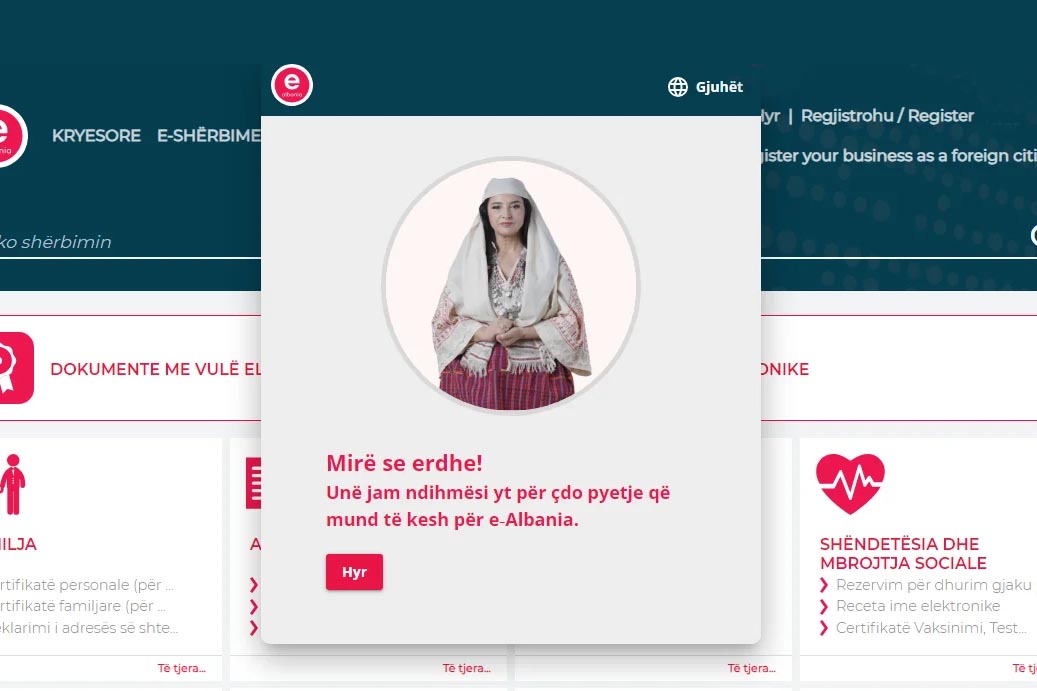Open the E-SHËRBIME menu item
The height and width of the screenshot is (691, 1037).
pyautogui.click(x=208, y=136)
